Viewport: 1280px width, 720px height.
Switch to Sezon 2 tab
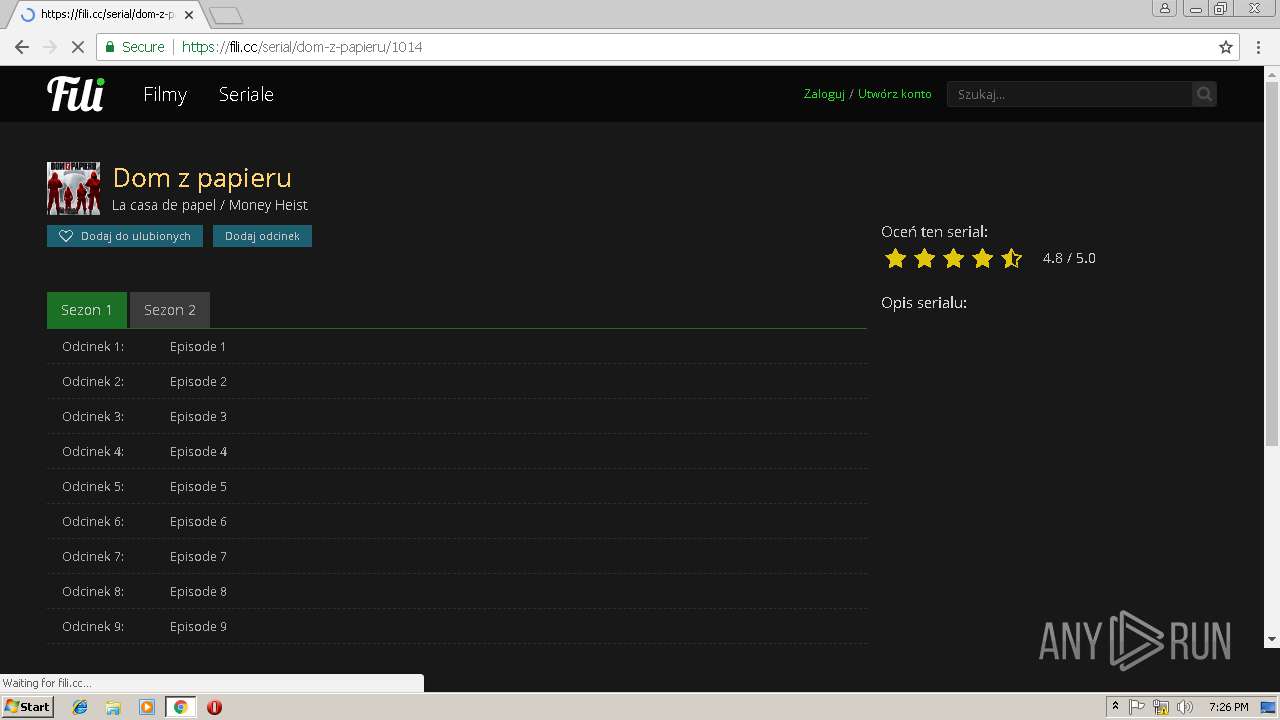click(x=170, y=310)
